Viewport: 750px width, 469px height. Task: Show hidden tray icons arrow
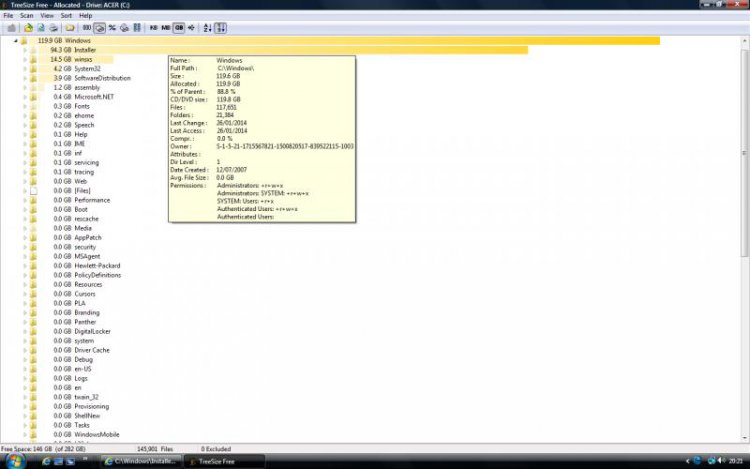pos(688,461)
